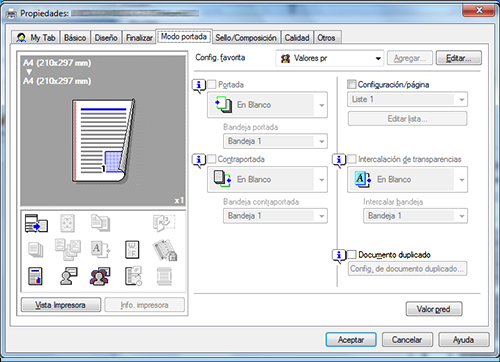Switch to the My Tab tab
500x362 pixels.
[35, 37]
